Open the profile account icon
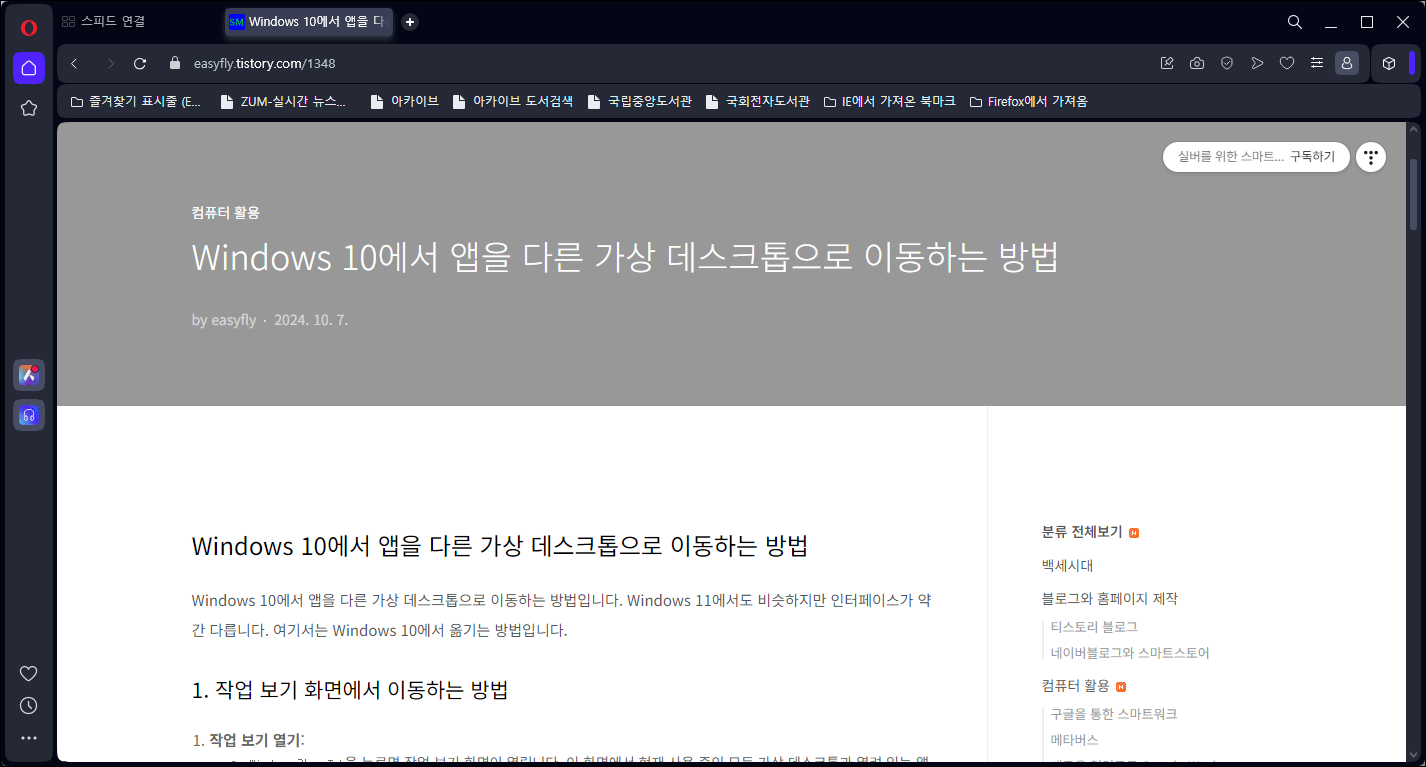The width and height of the screenshot is (1426, 767). [x=1347, y=63]
